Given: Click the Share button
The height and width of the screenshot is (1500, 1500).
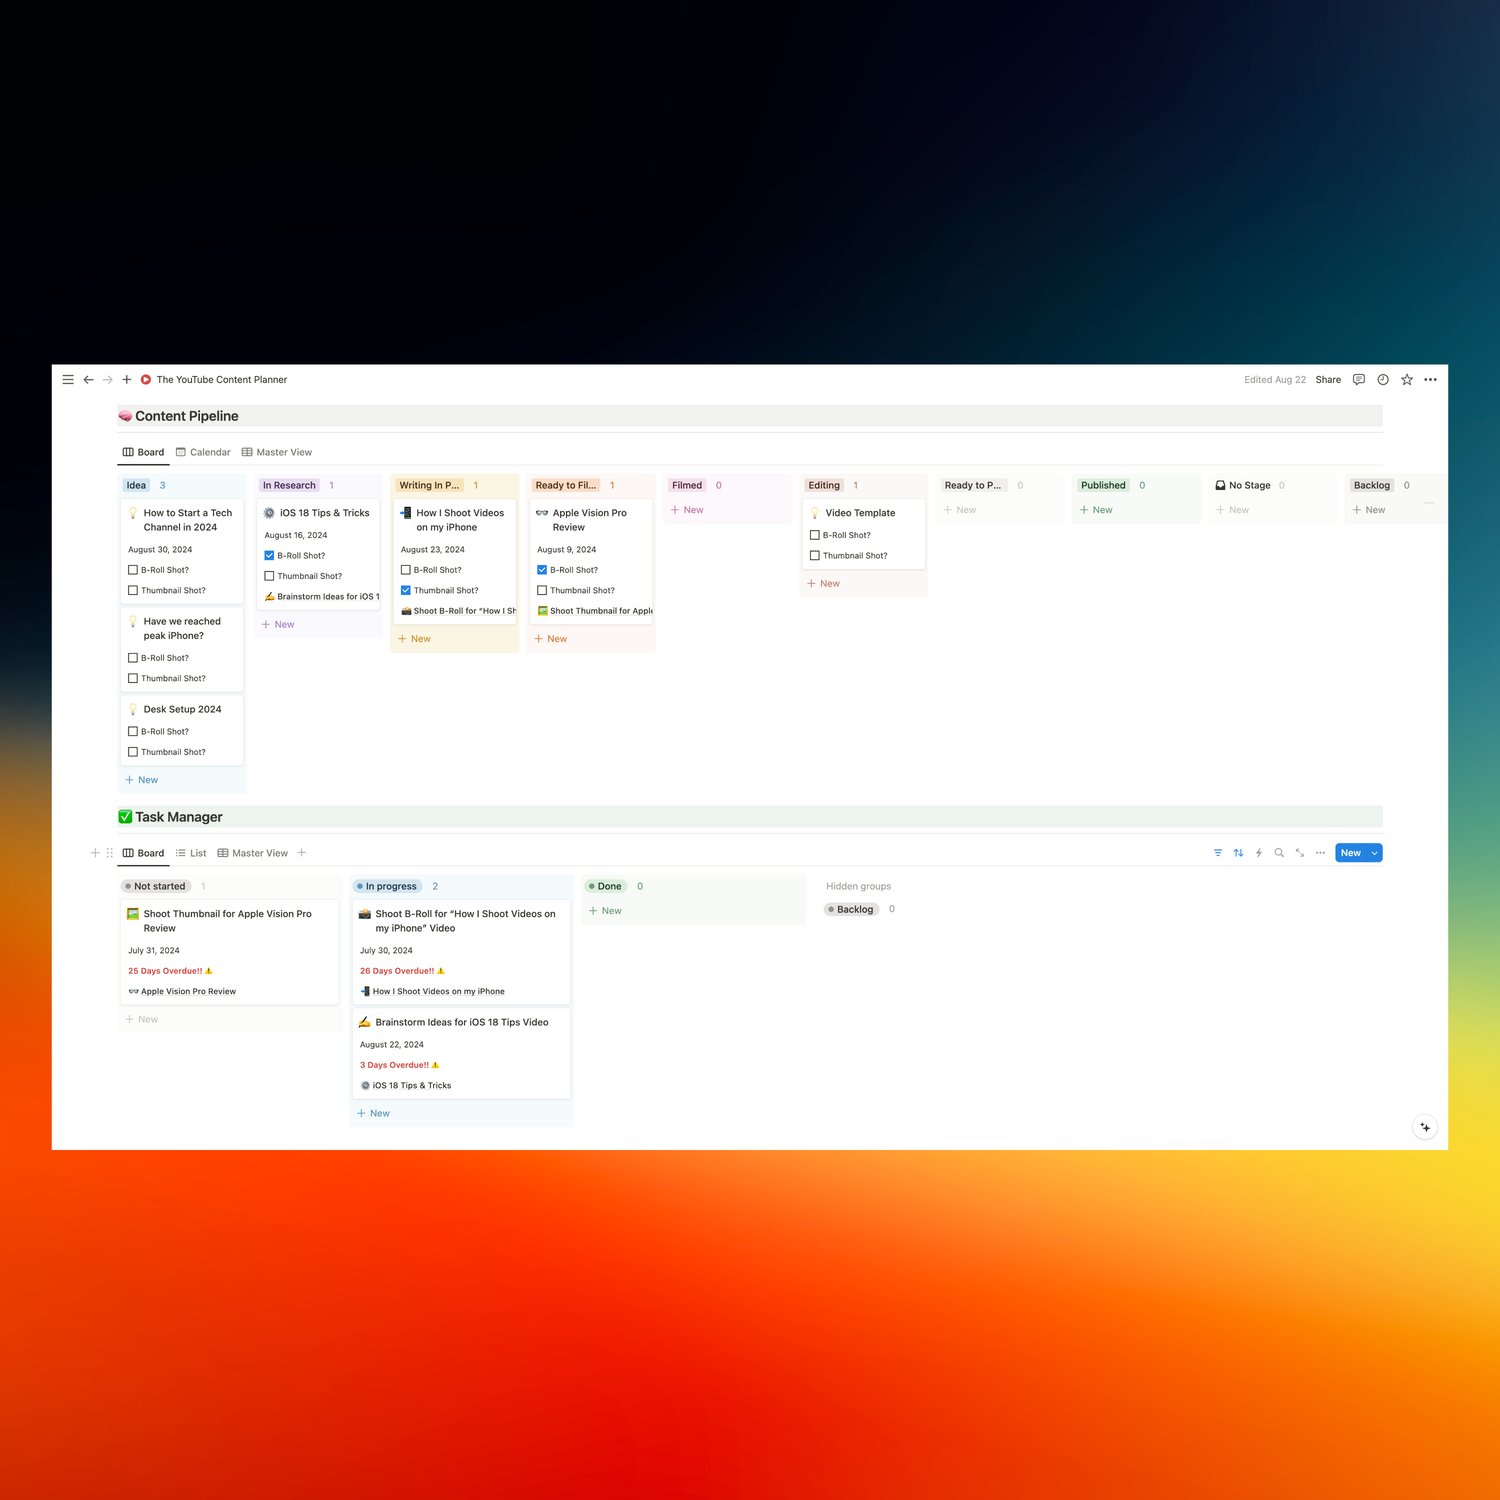Looking at the screenshot, I should [1328, 380].
